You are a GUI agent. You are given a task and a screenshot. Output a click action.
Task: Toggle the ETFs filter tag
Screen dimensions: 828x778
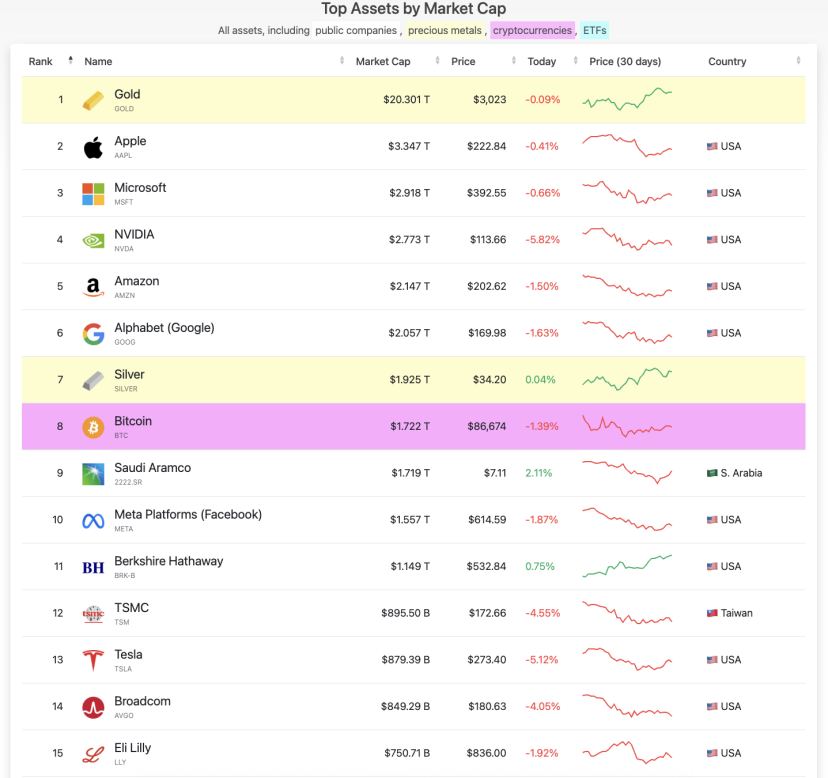(595, 31)
